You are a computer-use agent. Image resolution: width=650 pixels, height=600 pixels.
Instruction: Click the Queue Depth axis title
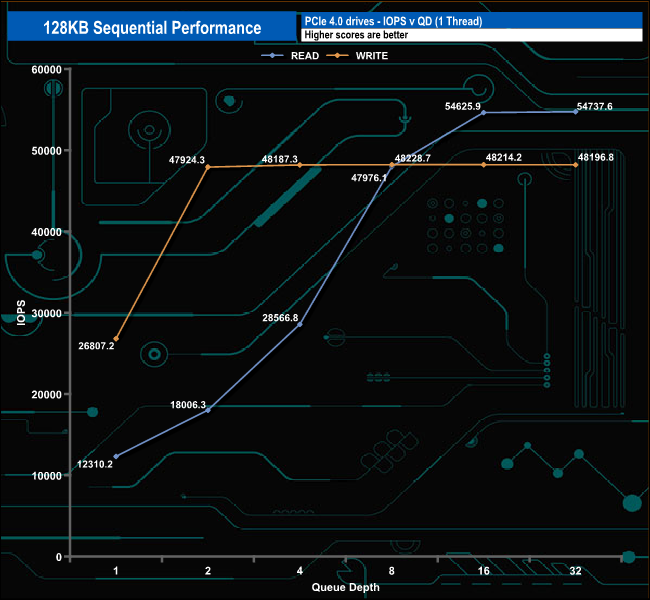click(345, 588)
